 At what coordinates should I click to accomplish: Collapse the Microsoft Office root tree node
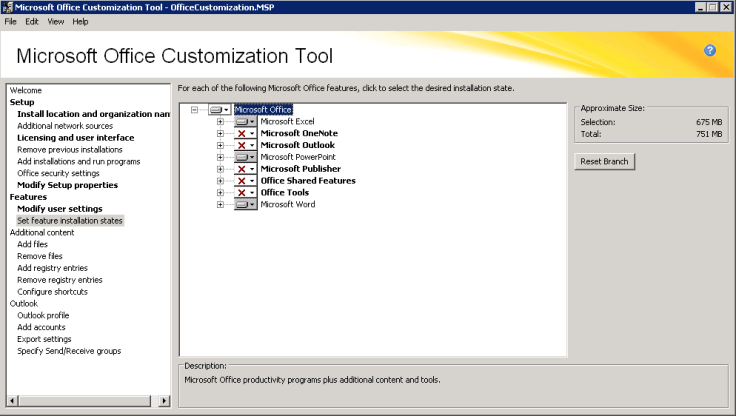click(194, 109)
